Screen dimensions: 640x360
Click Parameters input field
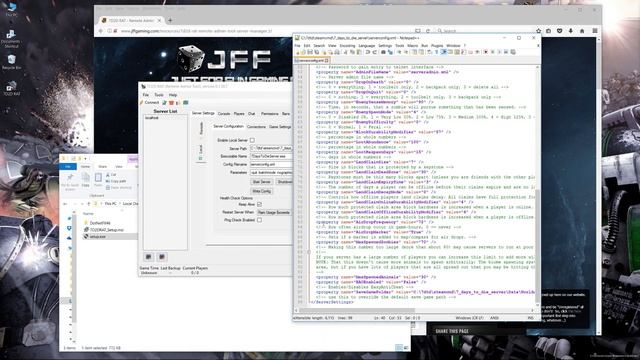271,172
